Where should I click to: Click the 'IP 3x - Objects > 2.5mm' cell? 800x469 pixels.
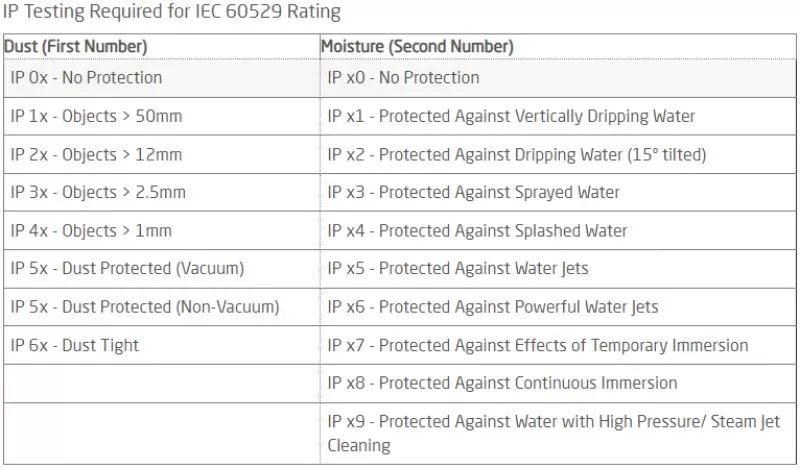pyautogui.click(x=98, y=192)
